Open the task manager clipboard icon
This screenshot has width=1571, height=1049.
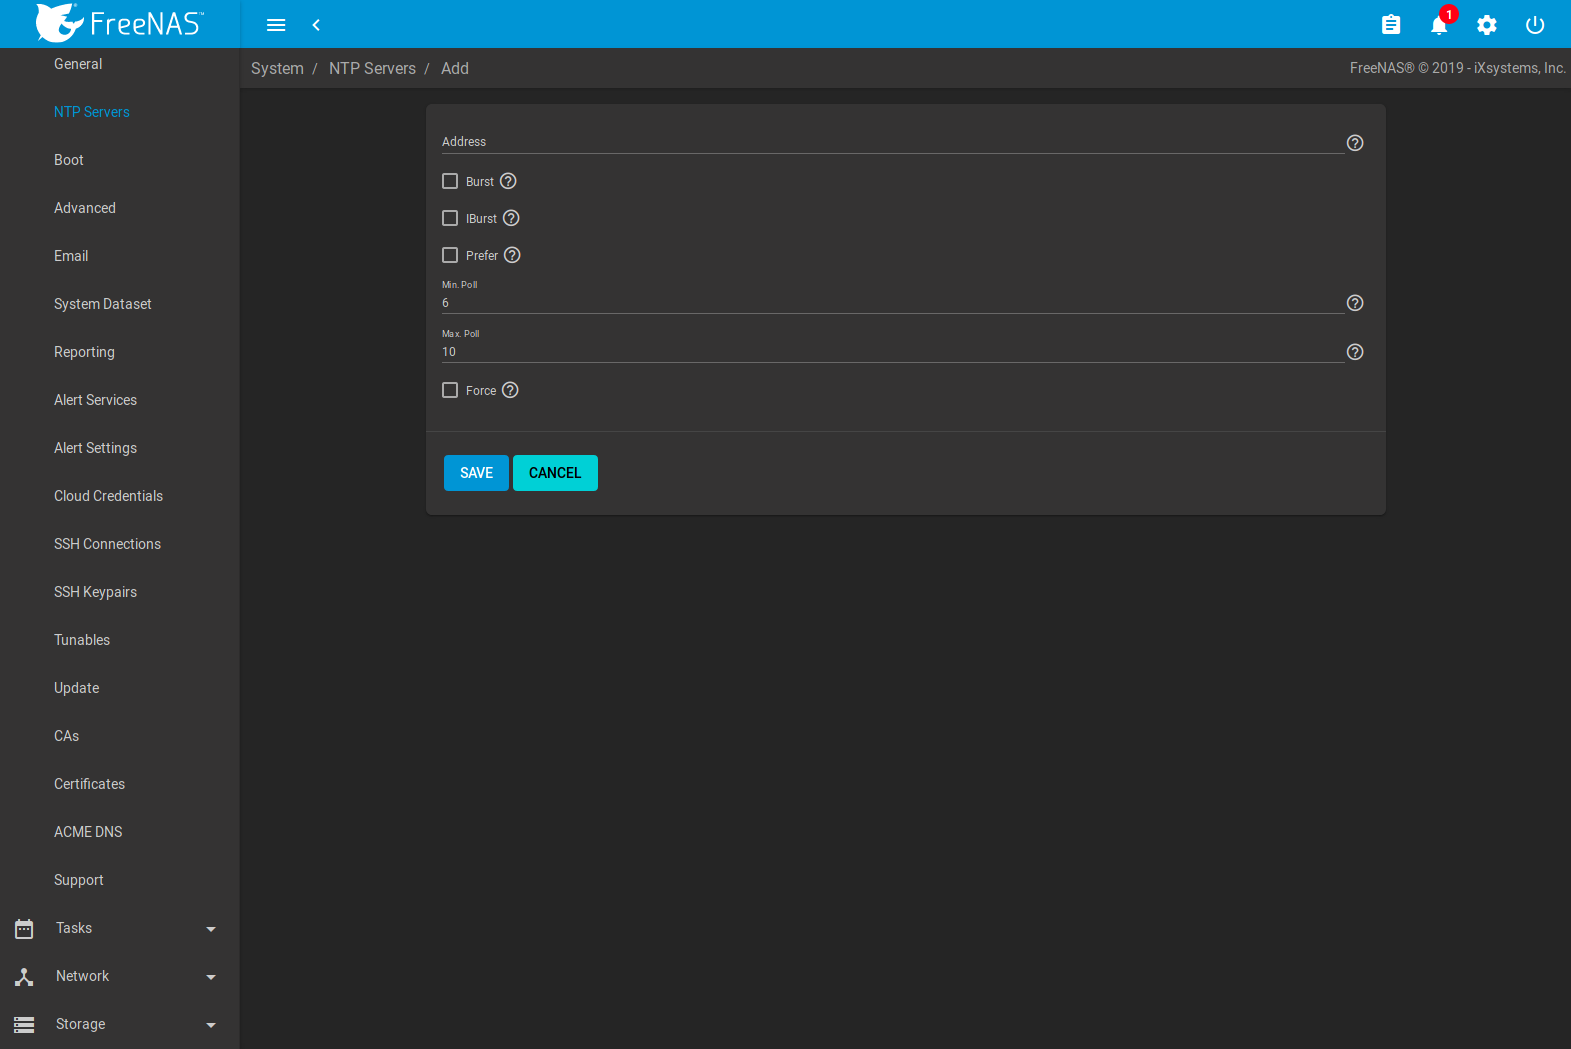[1391, 25]
